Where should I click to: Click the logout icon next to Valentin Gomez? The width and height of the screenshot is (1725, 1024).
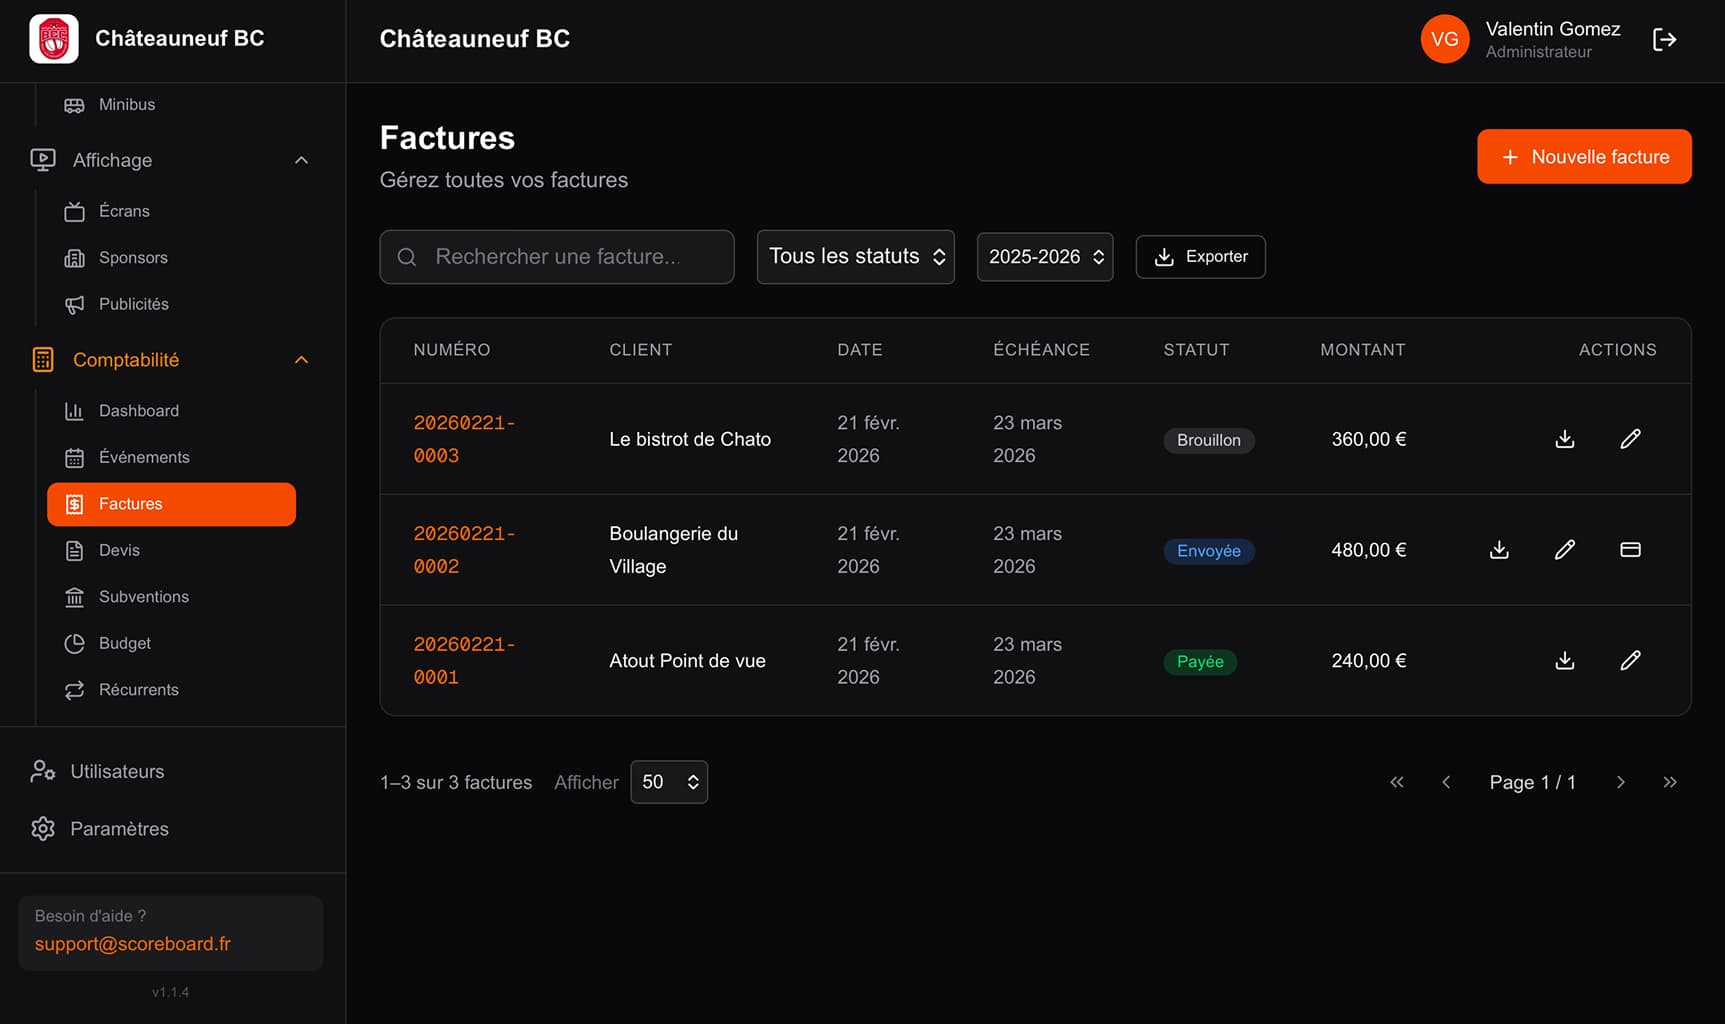[1664, 40]
